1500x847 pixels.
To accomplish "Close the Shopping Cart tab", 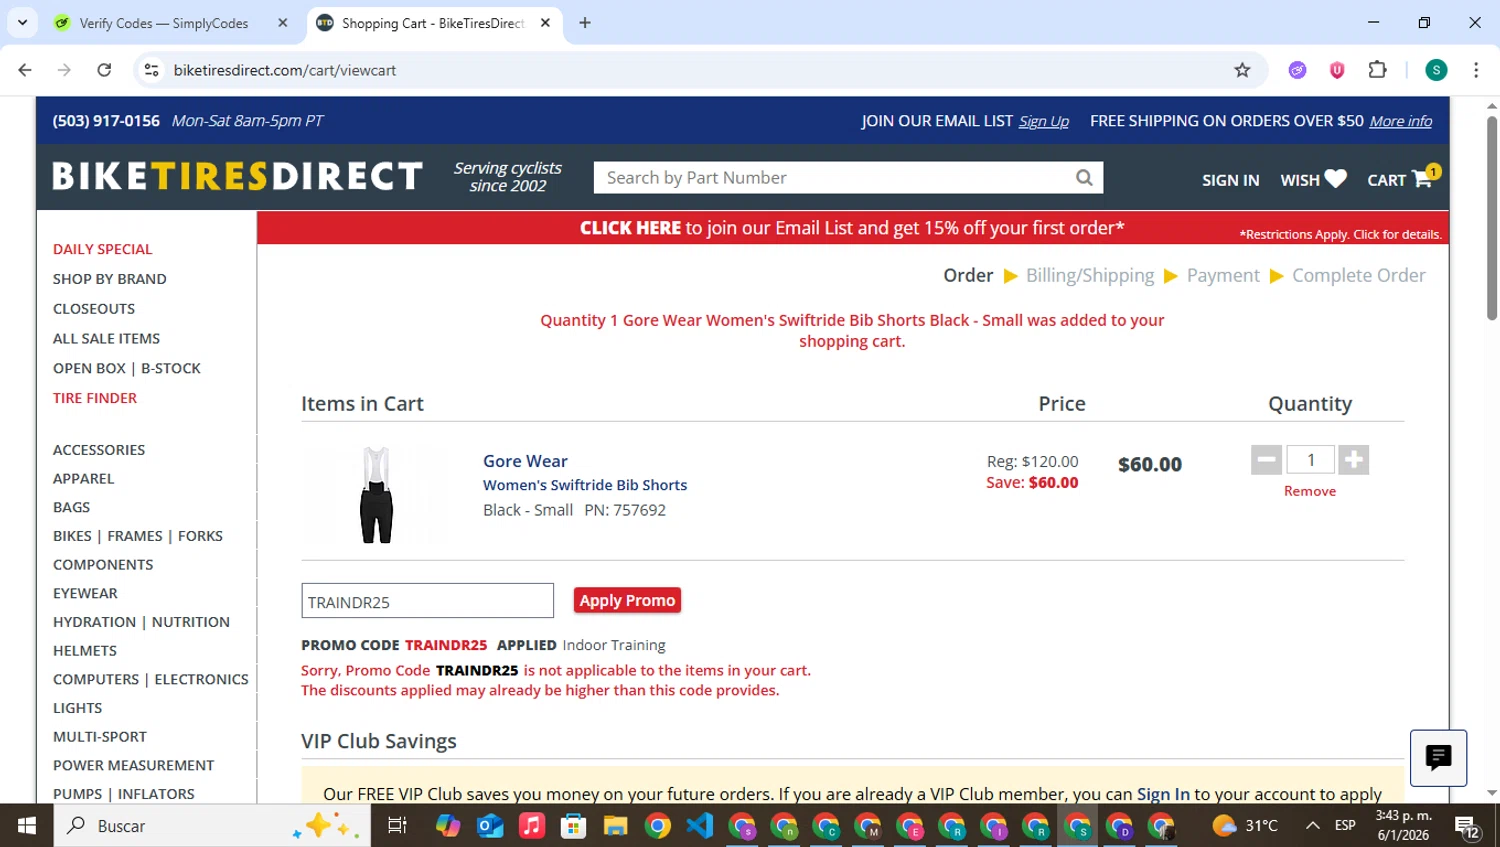I will (545, 23).
